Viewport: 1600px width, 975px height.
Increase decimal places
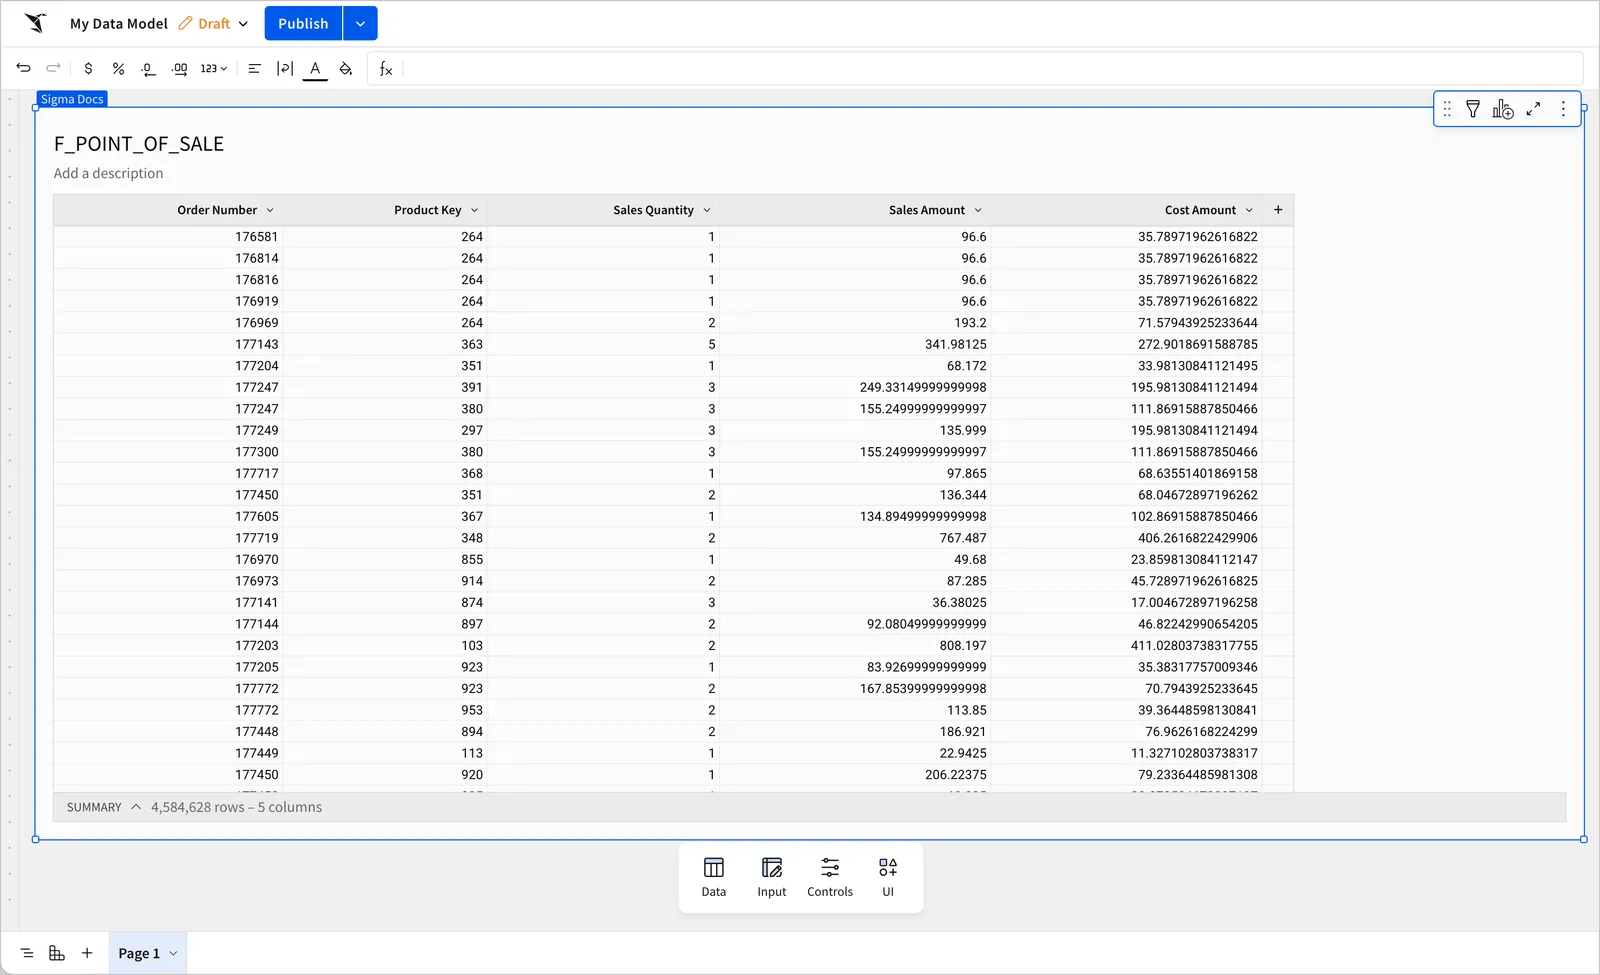[x=180, y=68]
